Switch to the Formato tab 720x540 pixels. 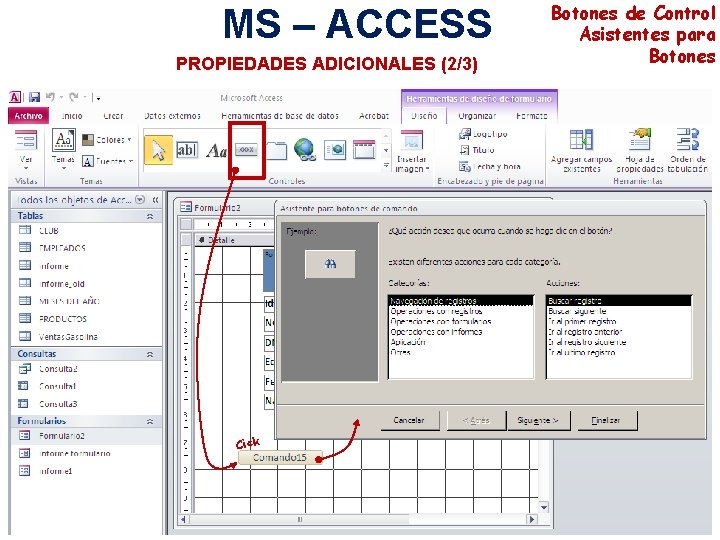[x=532, y=116]
